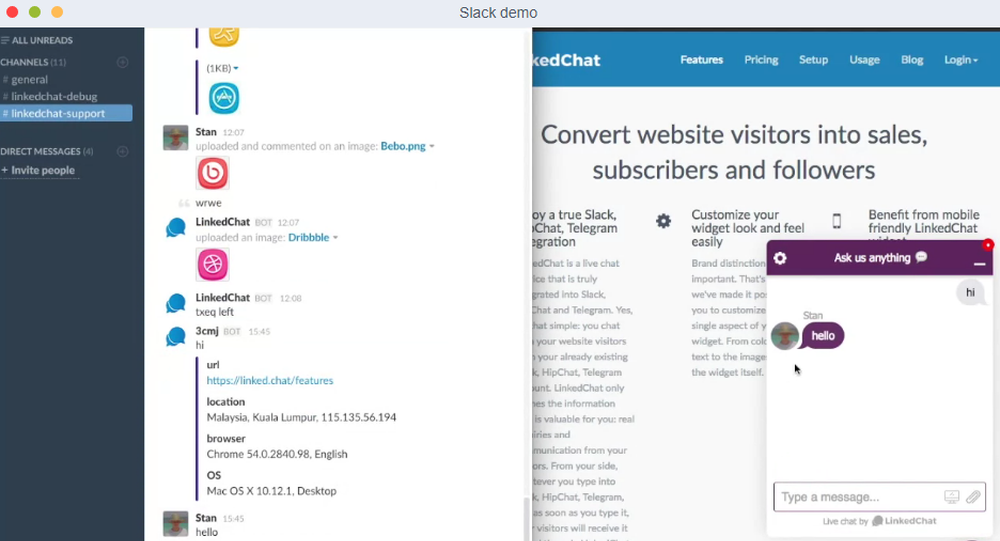Click the mobile phone icon on webpage

tap(837, 221)
